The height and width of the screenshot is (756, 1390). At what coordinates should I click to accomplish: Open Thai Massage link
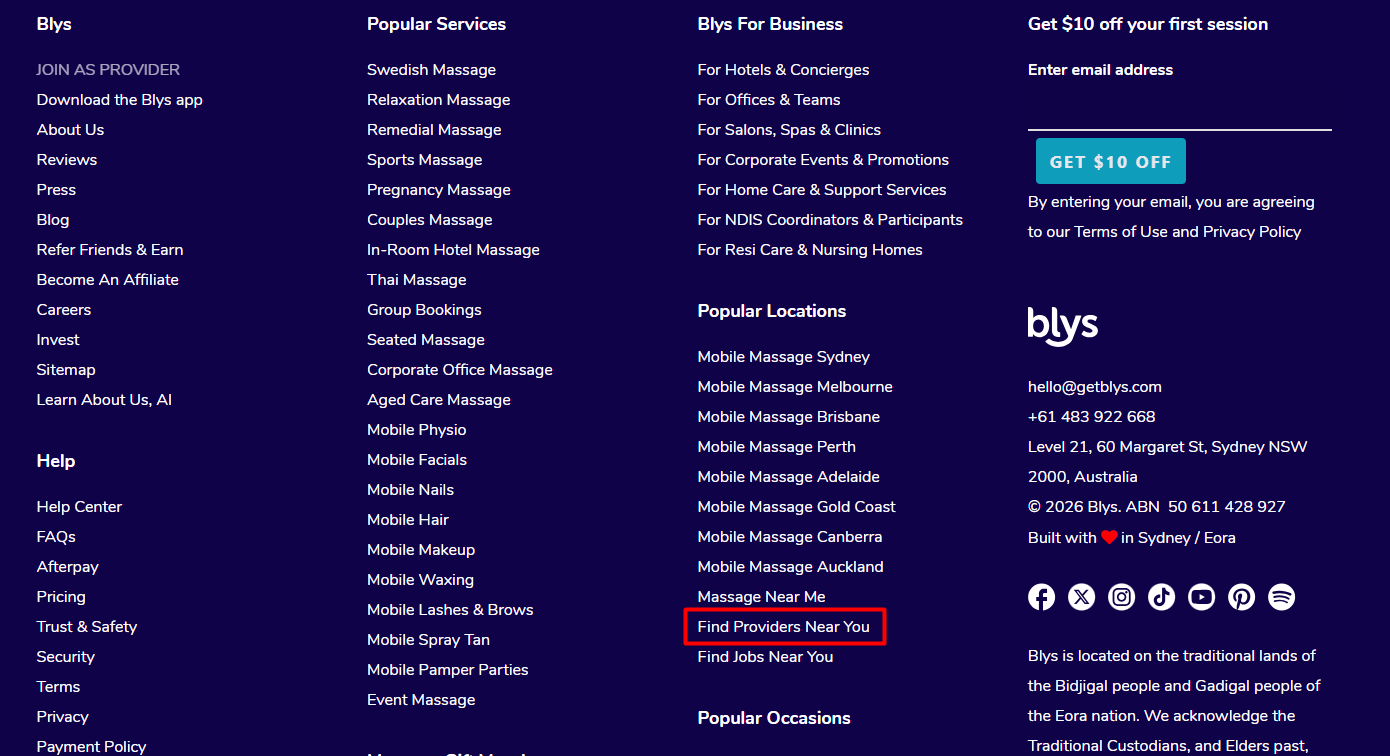pyautogui.click(x=417, y=280)
